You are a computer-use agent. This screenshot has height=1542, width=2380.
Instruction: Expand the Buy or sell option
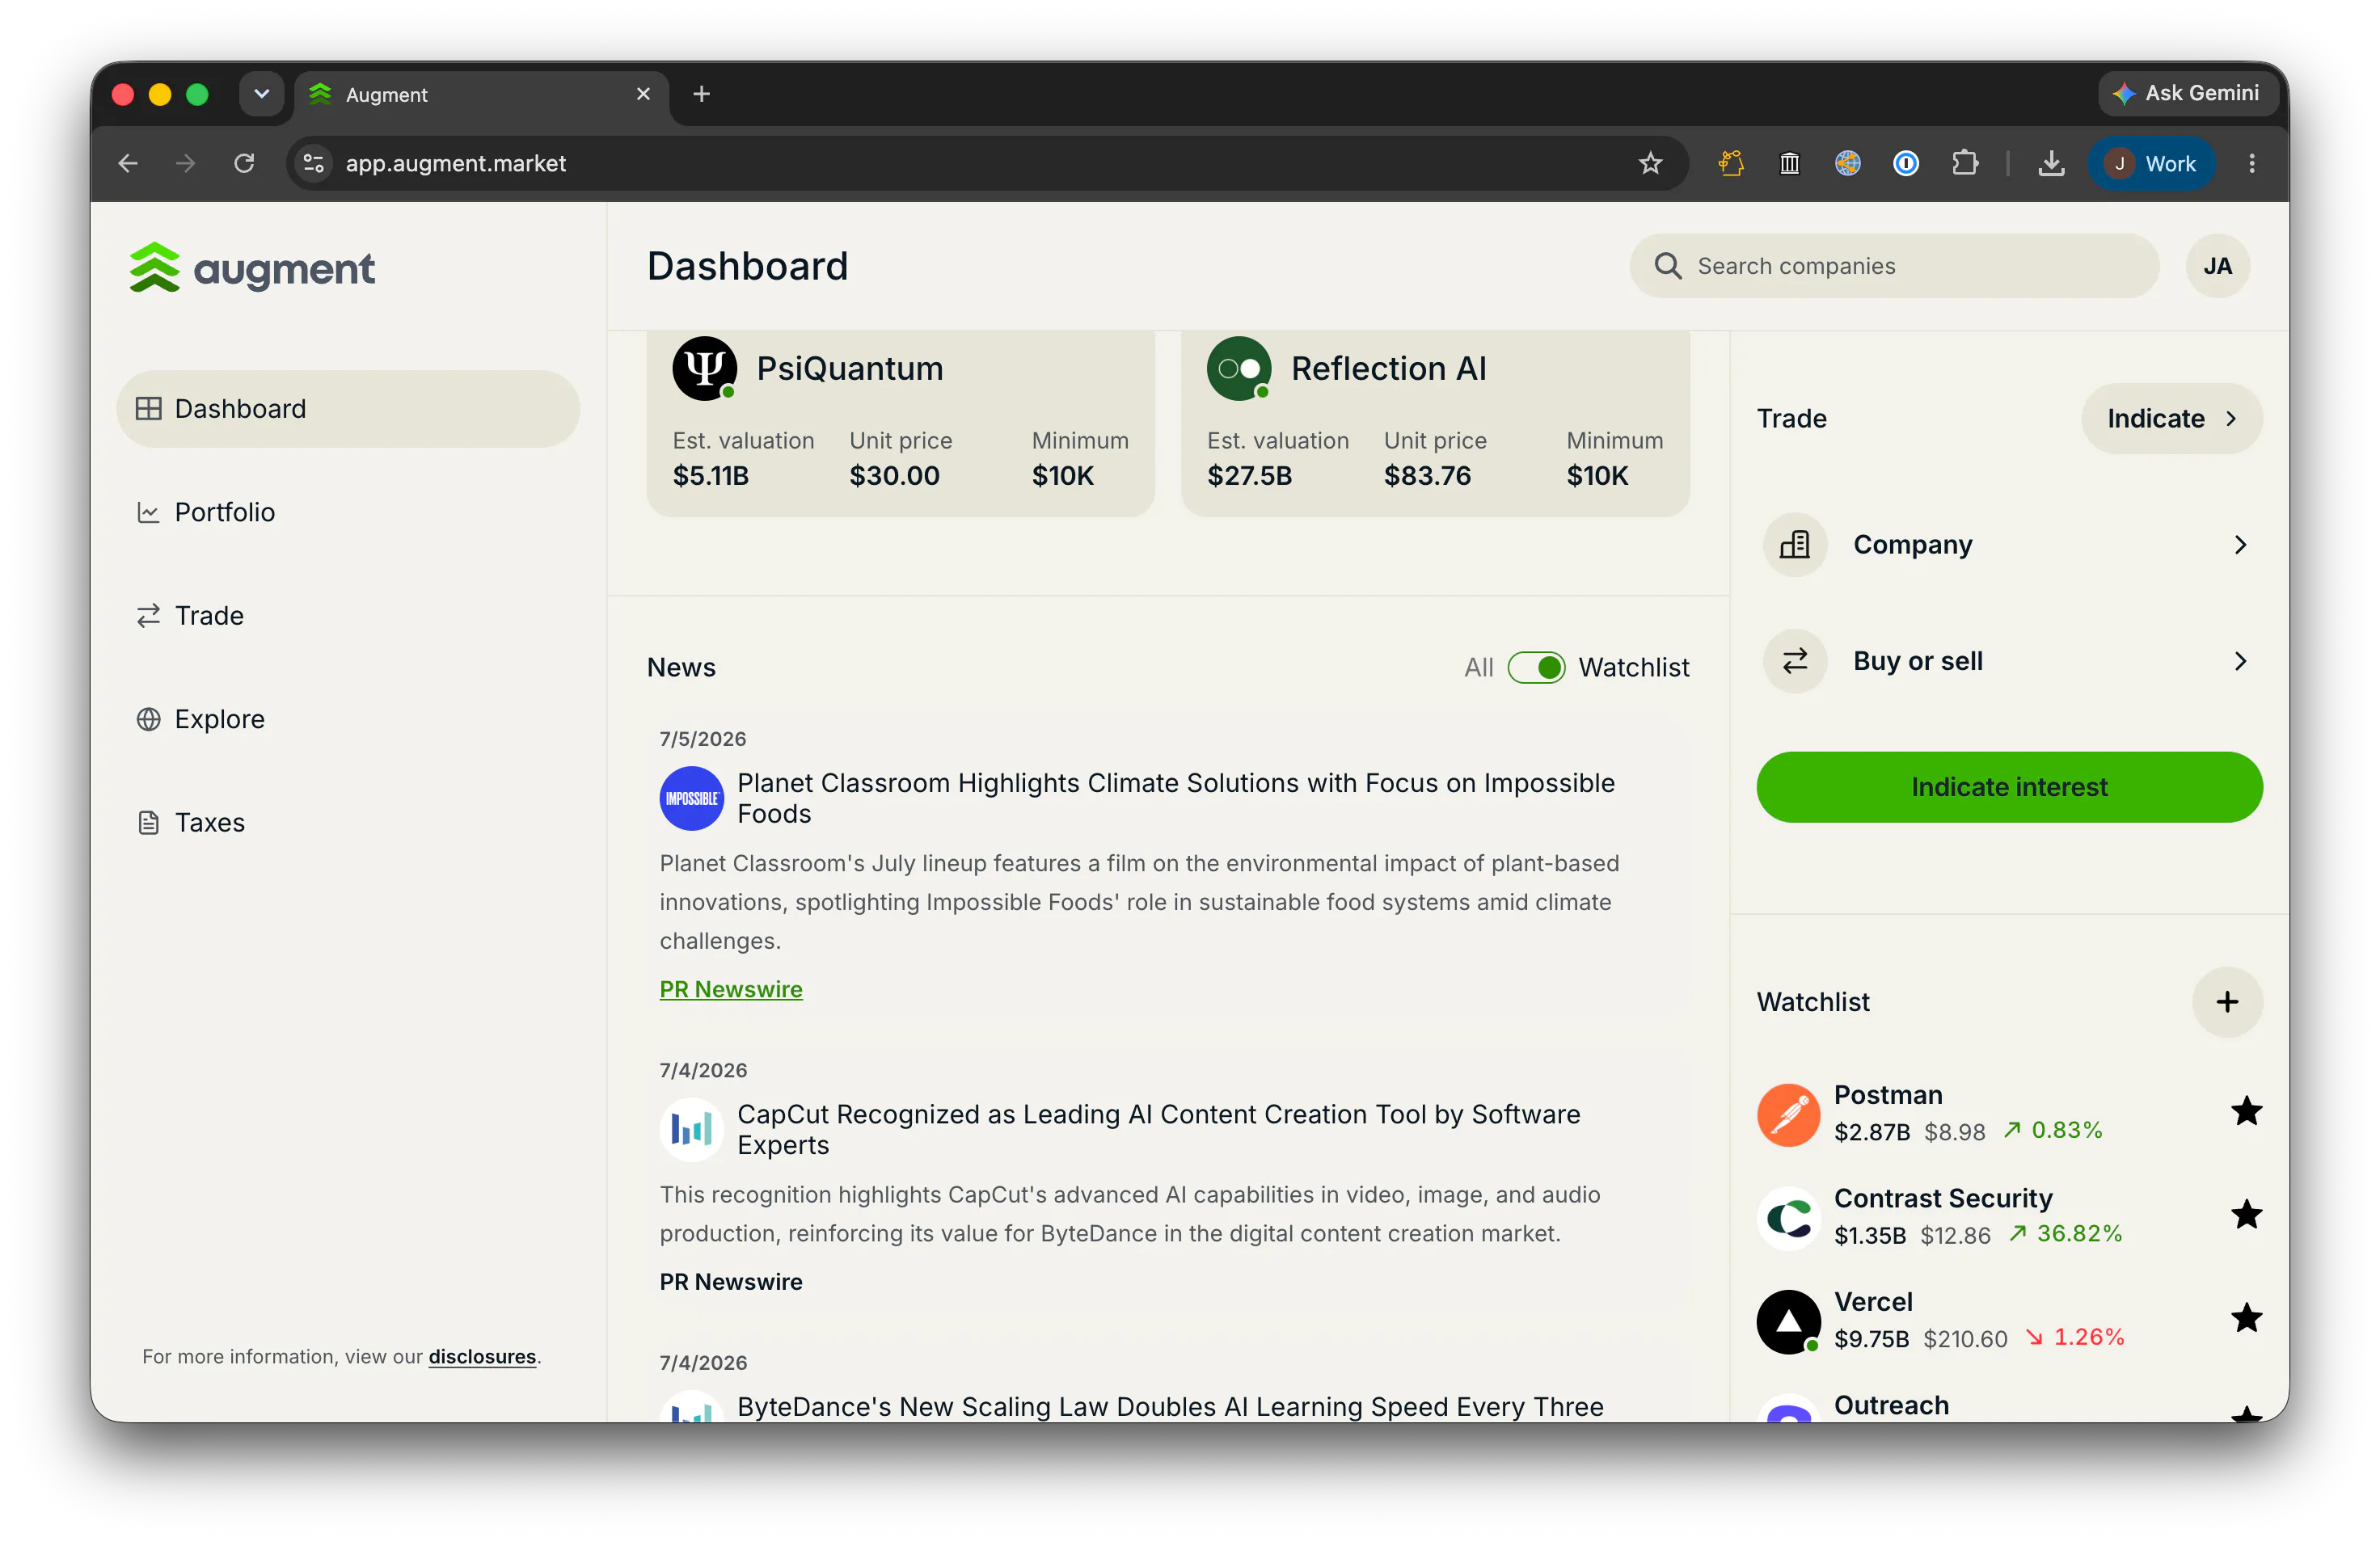tap(2010, 661)
